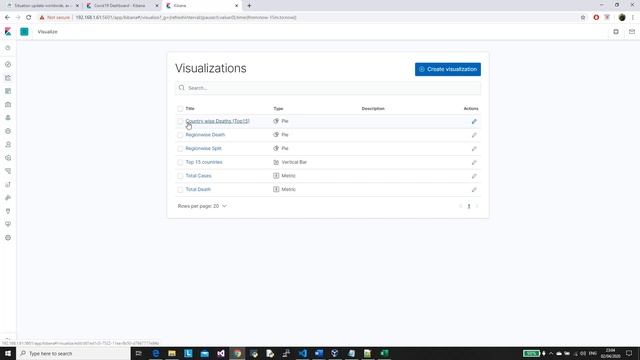Edit Total Death with pencil icon
The width and height of the screenshot is (640, 360).
pos(474,189)
